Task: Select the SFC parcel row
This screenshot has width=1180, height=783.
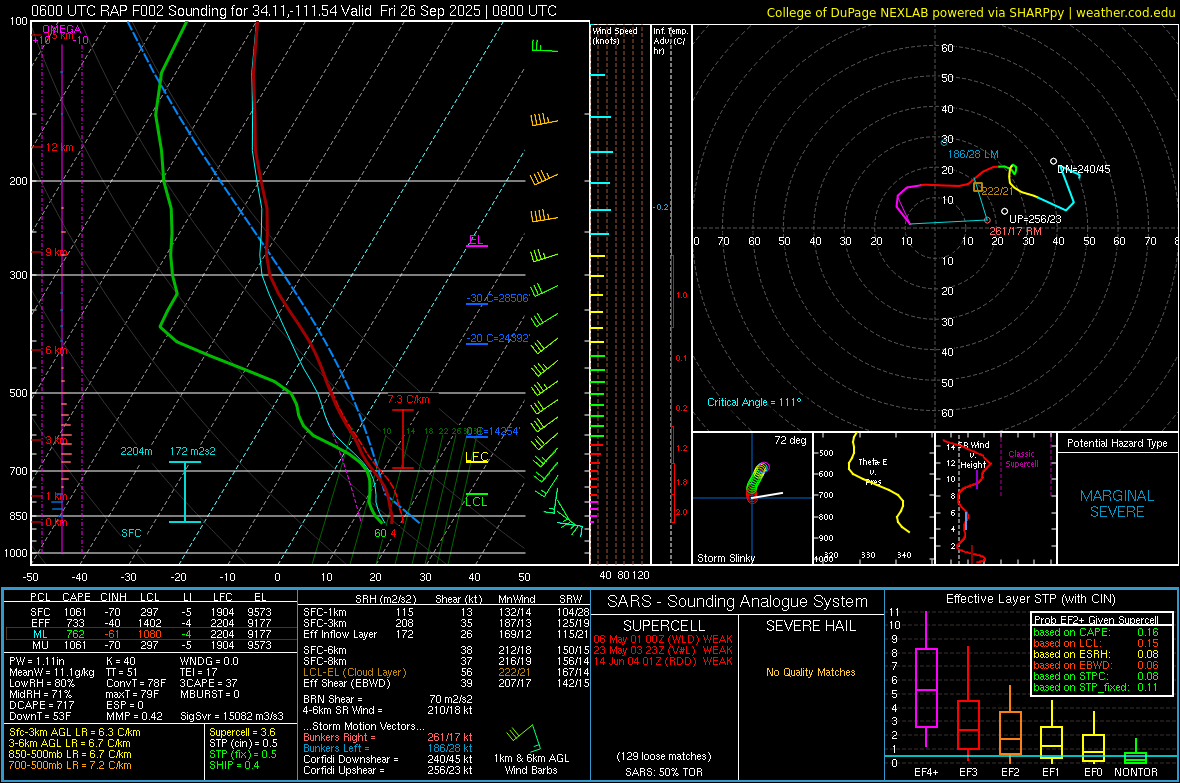Action: pyautogui.click(x=151, y=612)
